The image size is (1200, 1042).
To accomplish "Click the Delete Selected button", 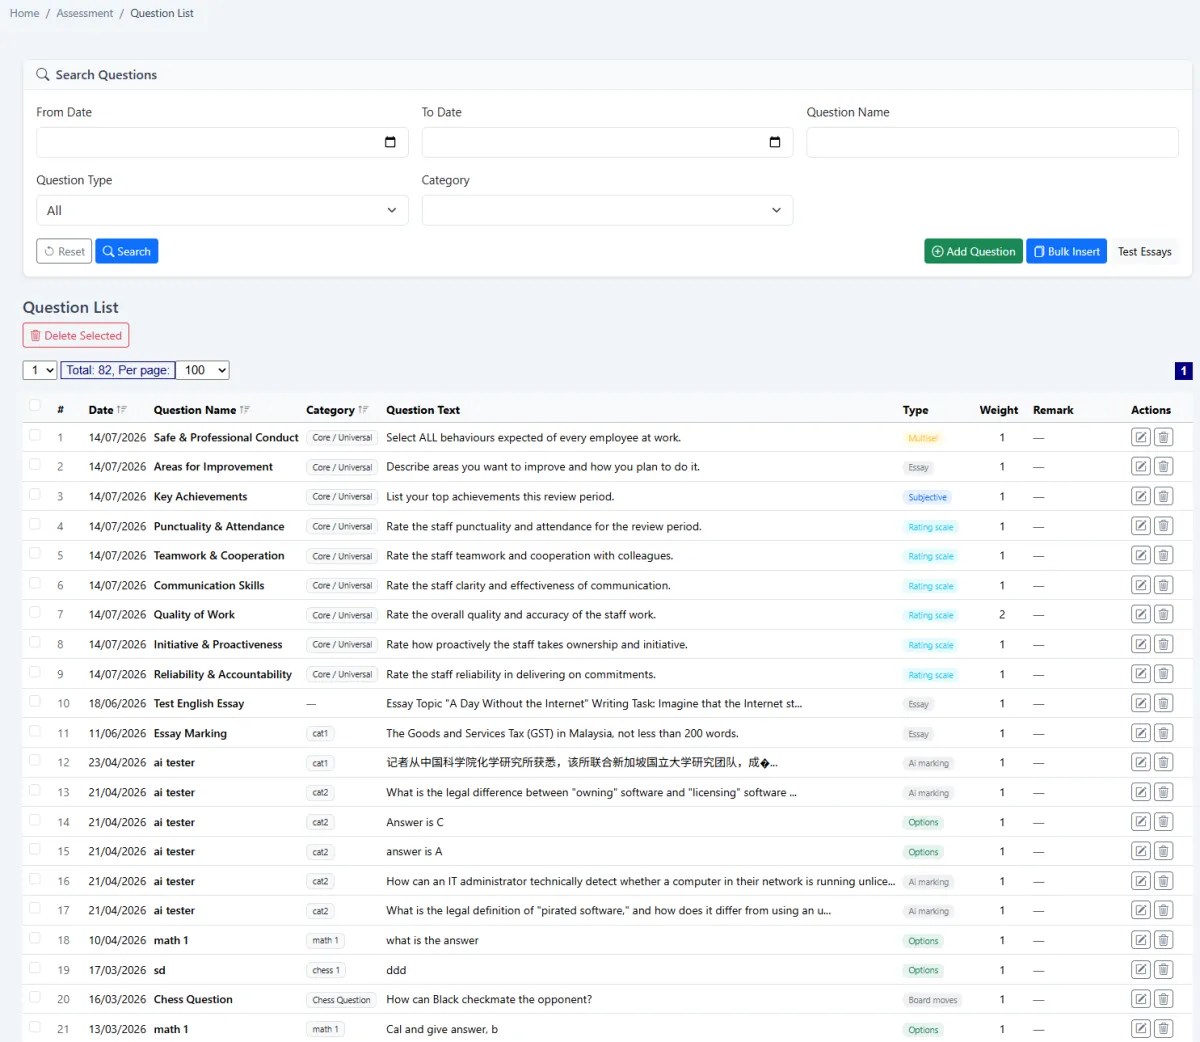I will (76, 336).
